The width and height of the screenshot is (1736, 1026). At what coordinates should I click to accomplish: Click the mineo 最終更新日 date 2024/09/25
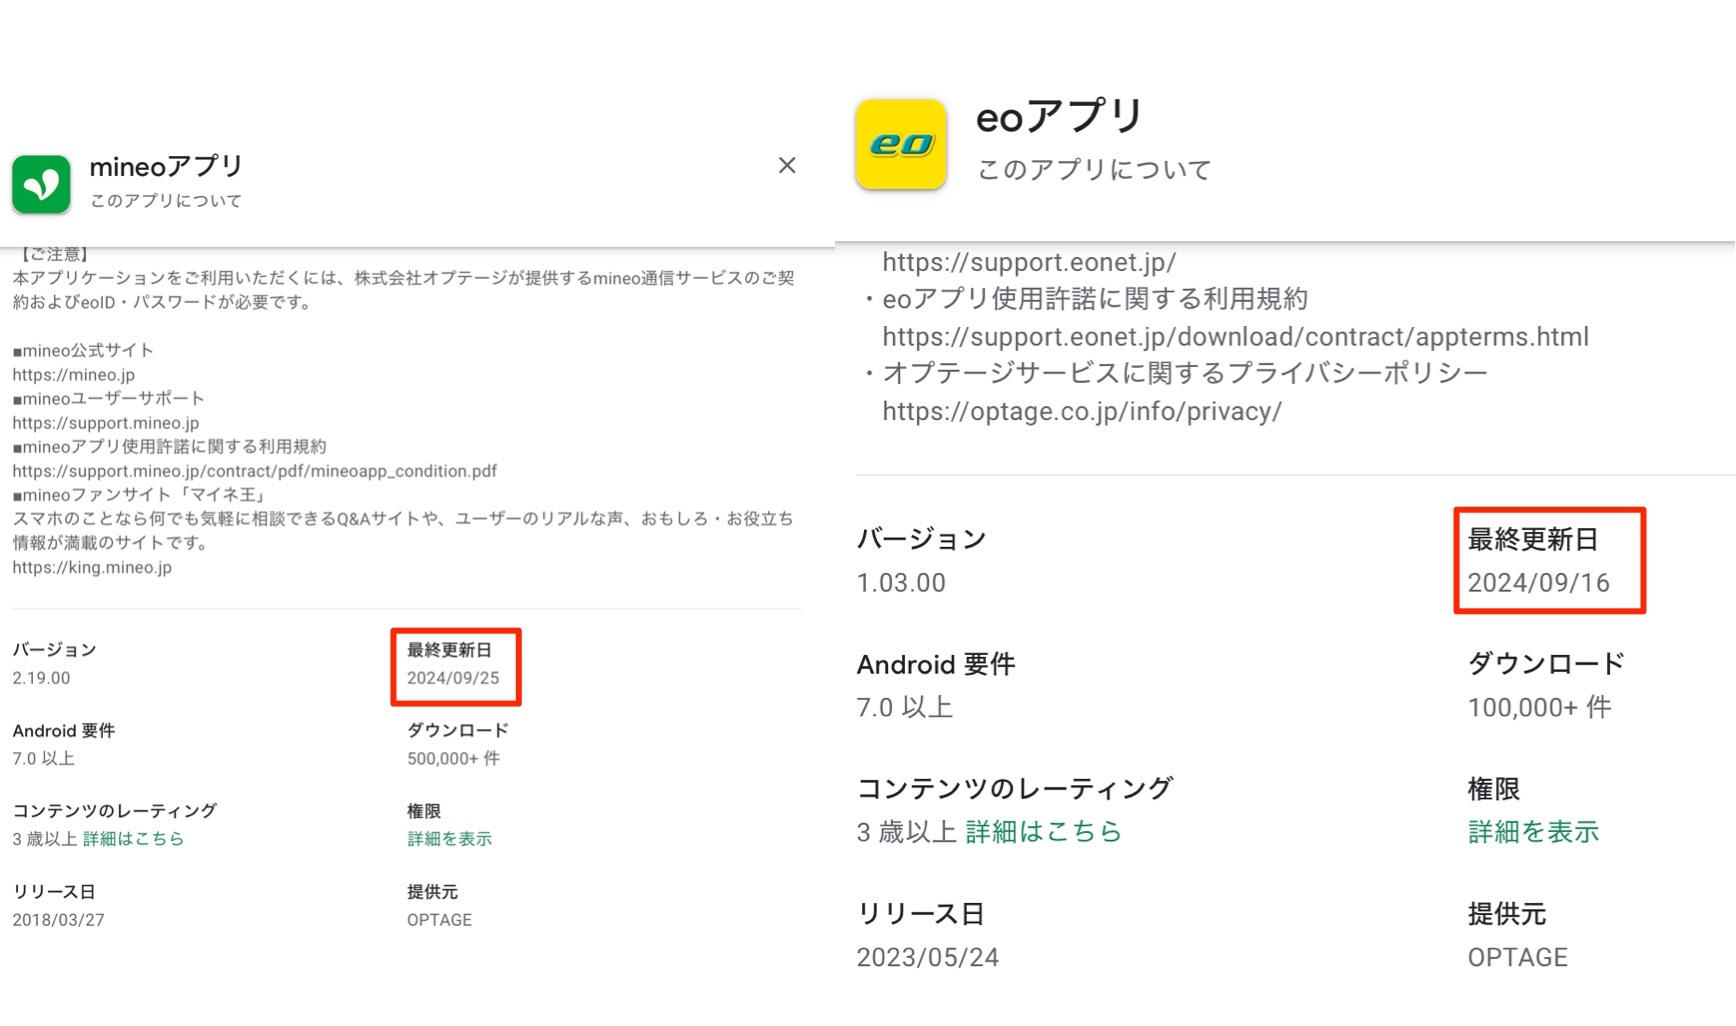tap(453, 678)
